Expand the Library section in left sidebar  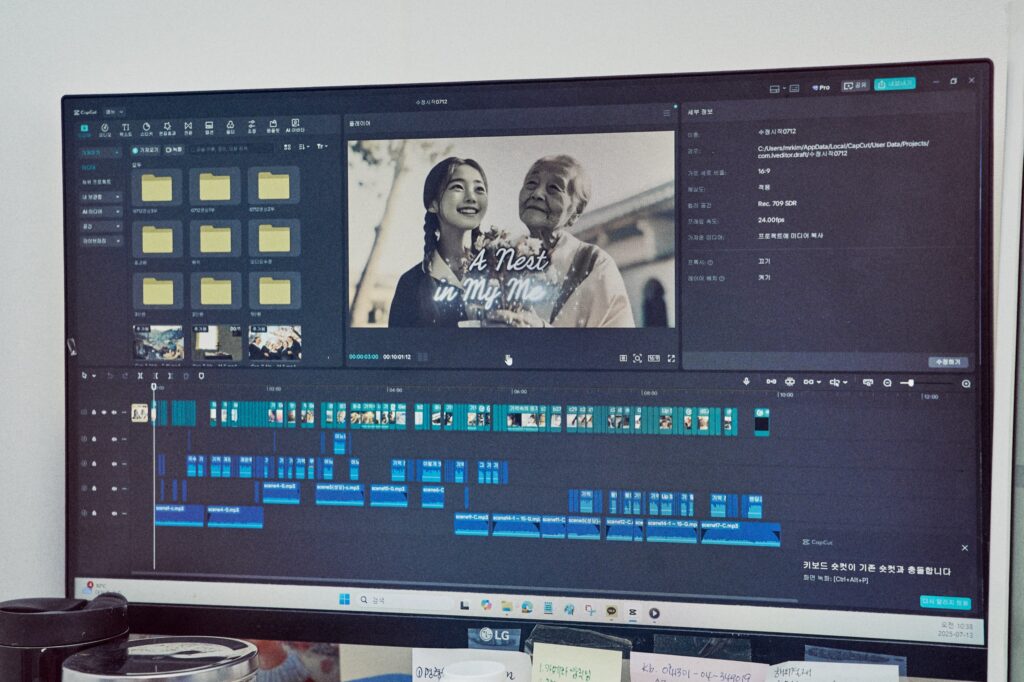(x=101, y=241)
